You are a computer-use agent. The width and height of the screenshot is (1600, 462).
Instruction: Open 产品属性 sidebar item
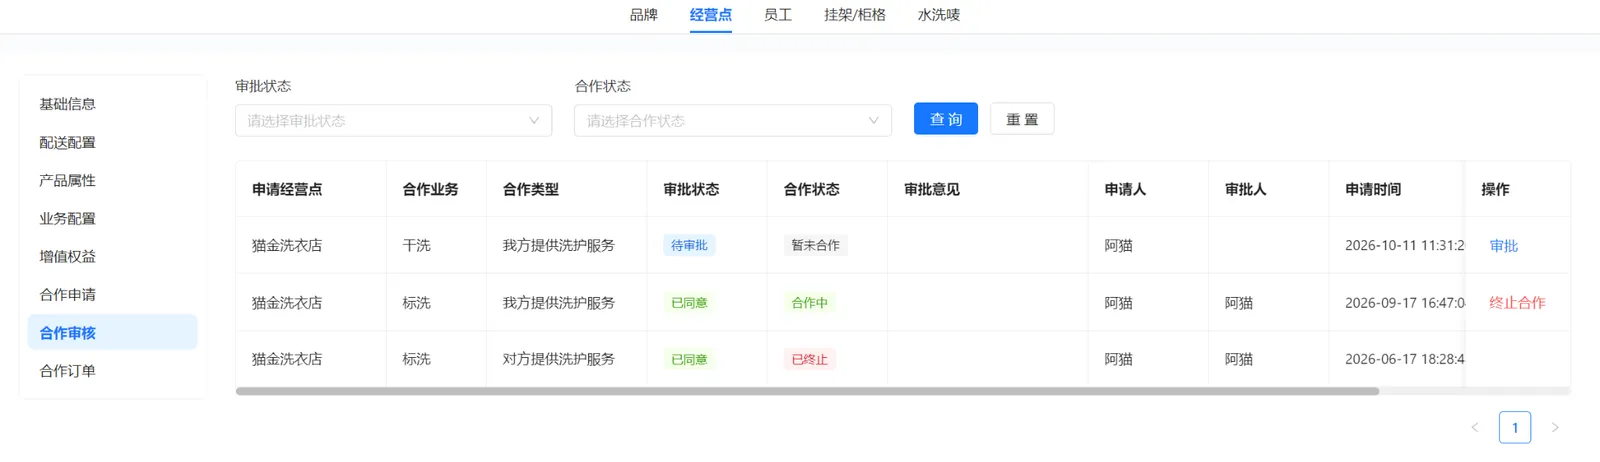(112, 180)
